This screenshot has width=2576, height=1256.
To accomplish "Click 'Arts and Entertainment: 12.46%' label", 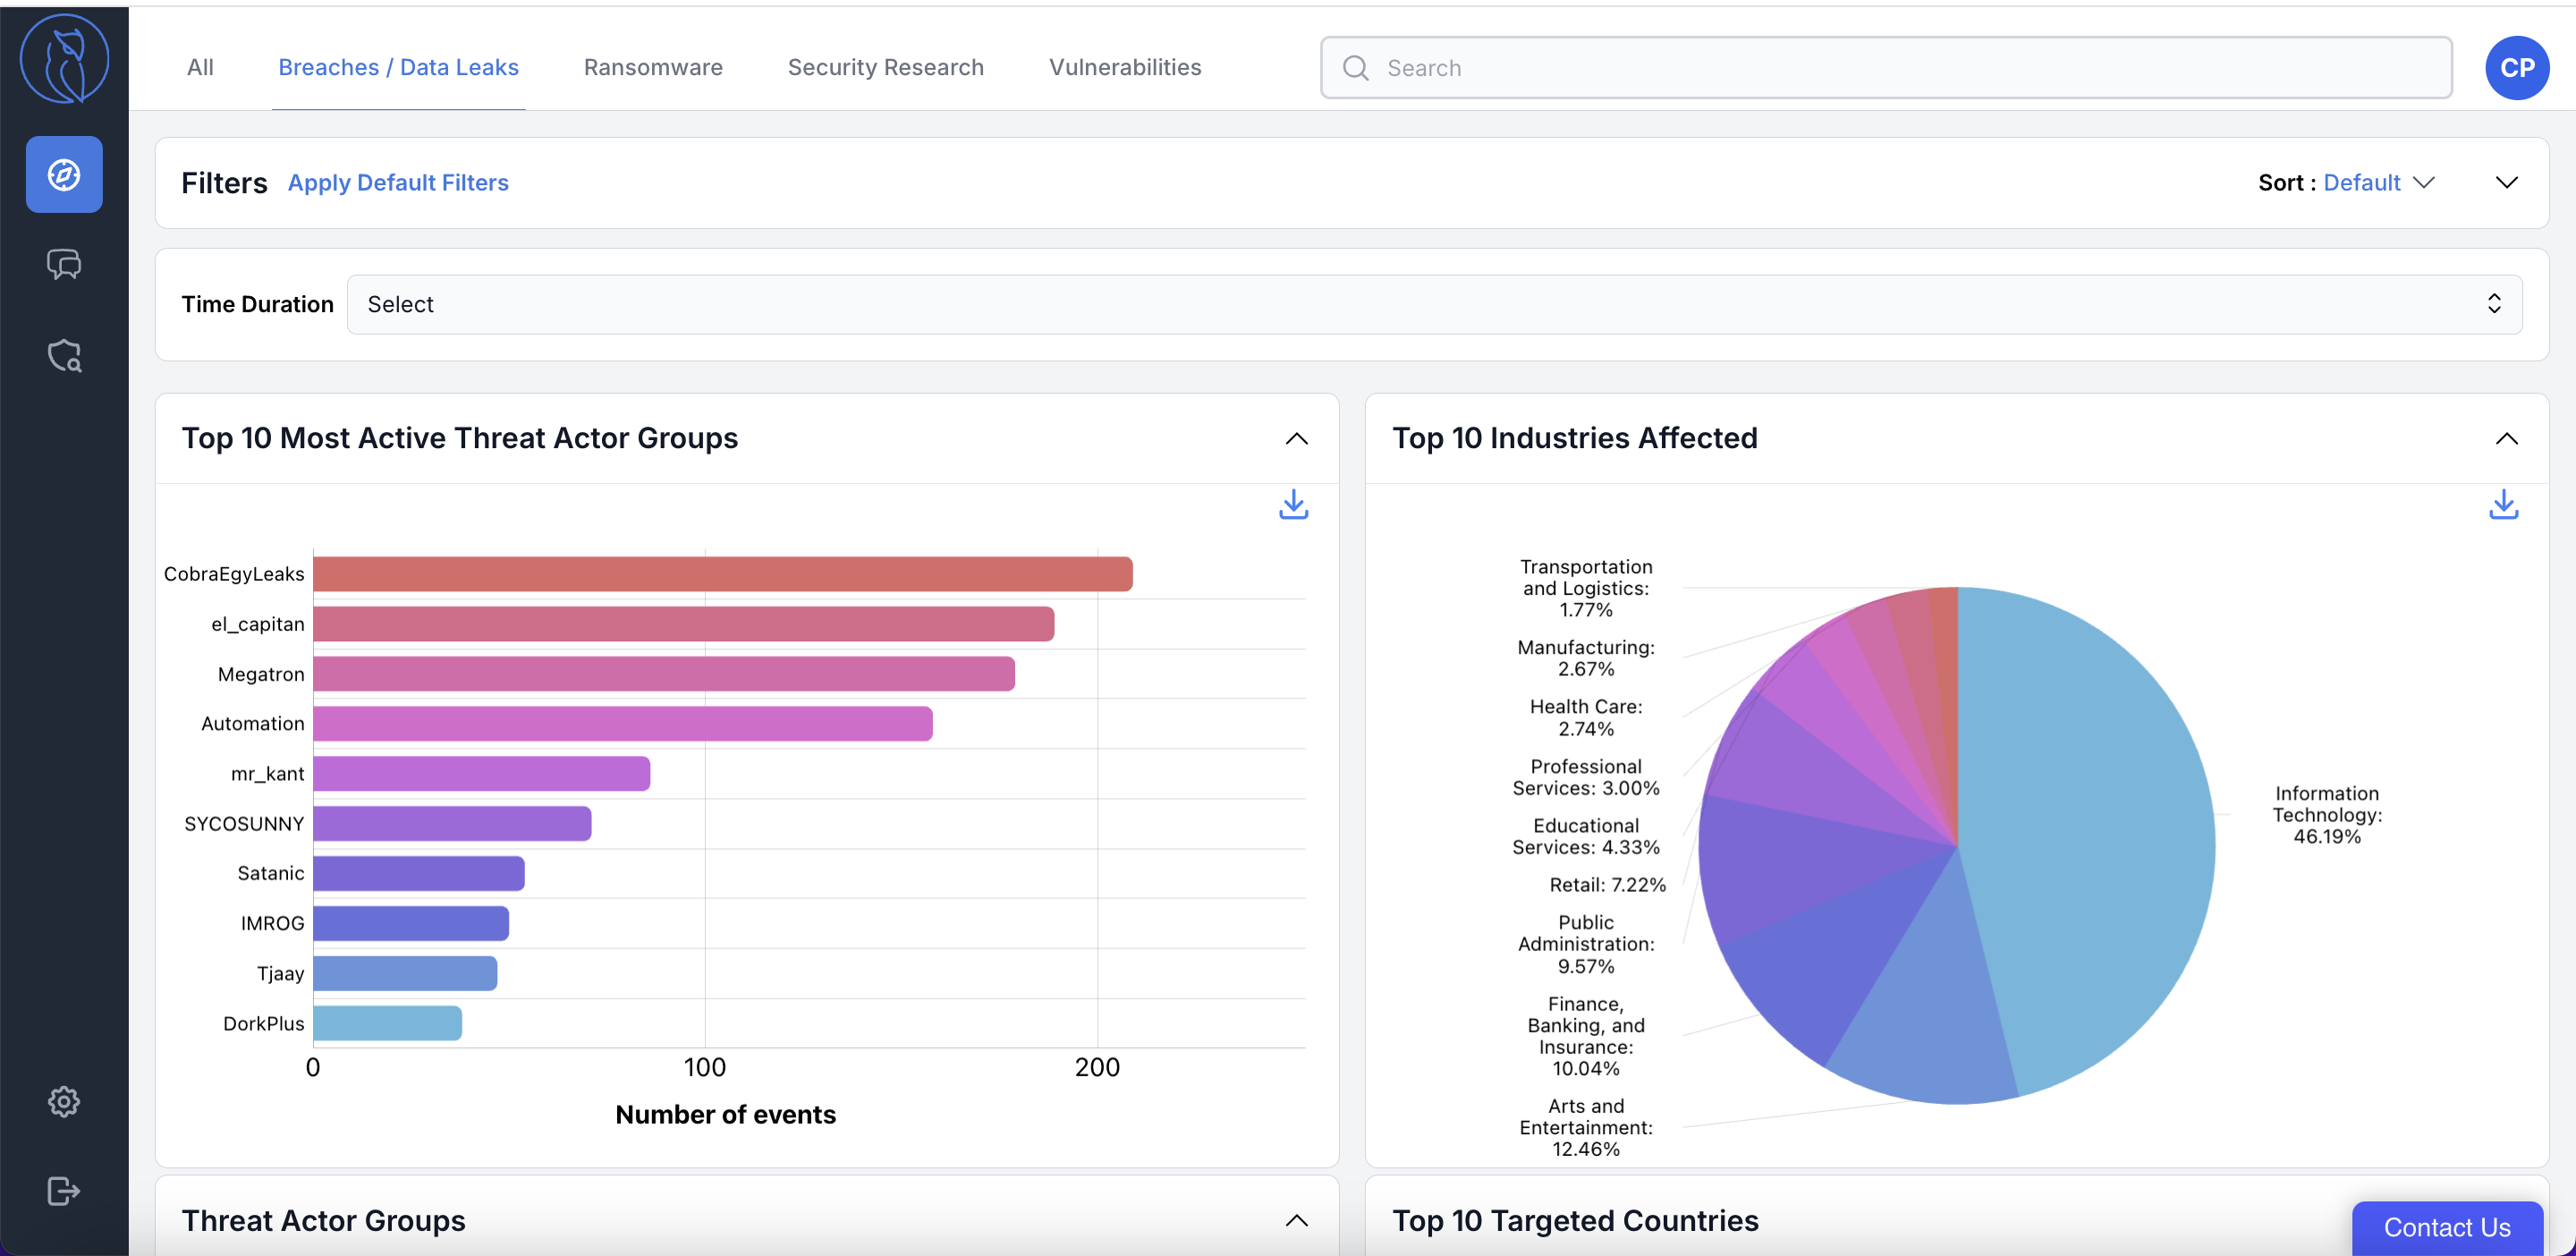I will tap(1585, 1127).
